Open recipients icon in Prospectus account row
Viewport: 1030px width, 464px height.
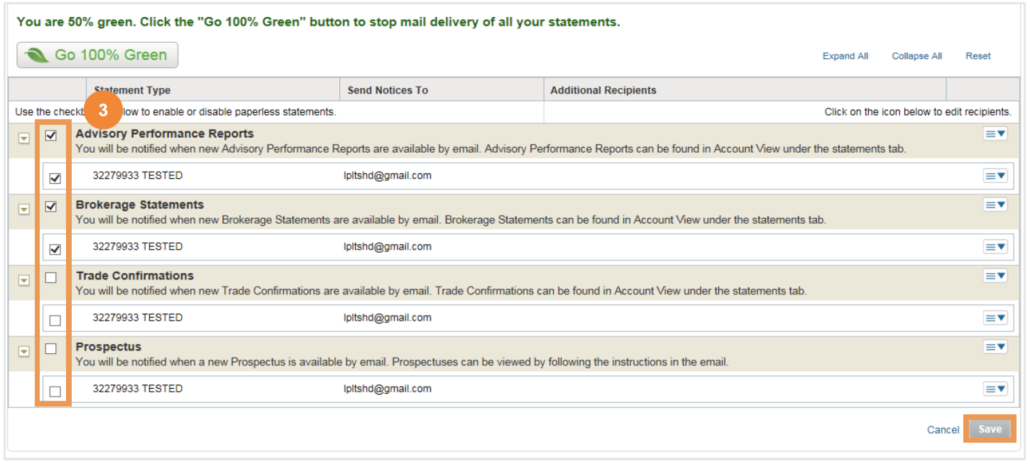[x=995, y=388]
